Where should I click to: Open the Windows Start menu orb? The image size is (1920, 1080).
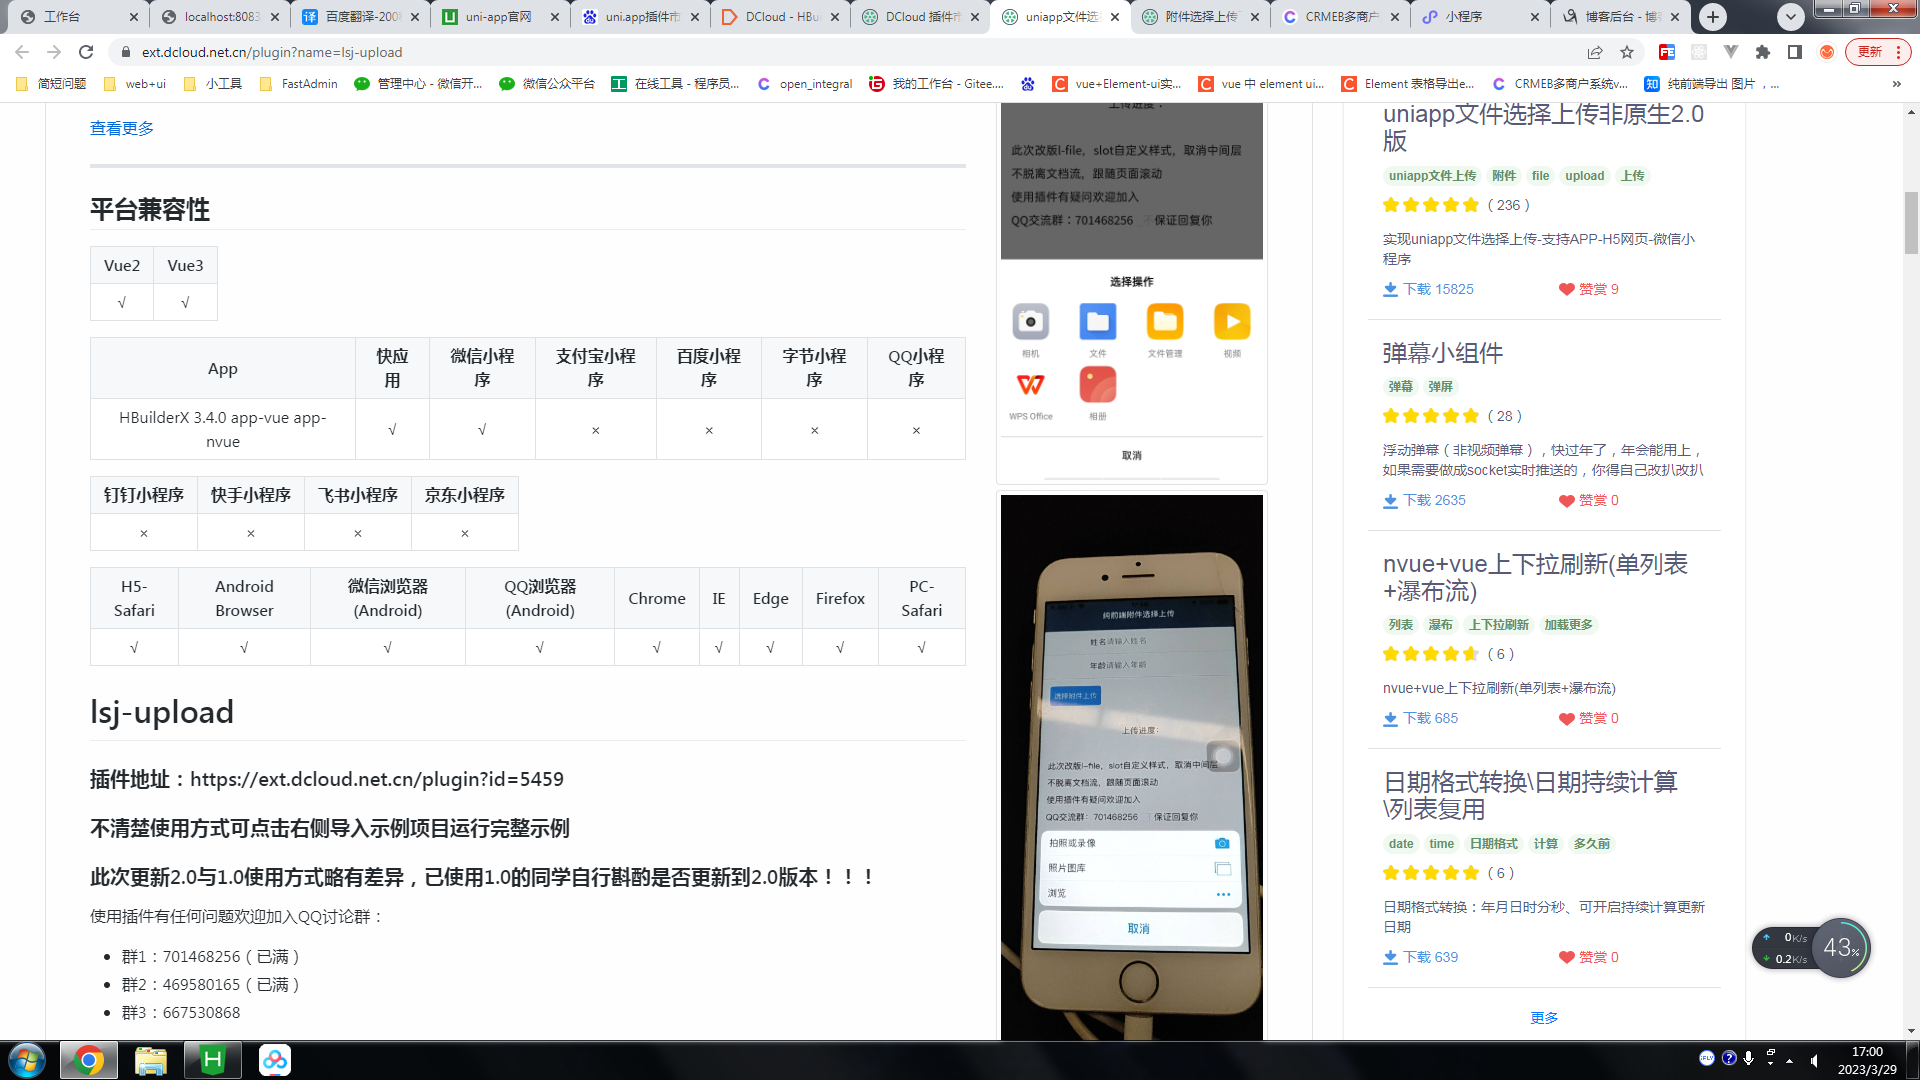pos(27,1060)
